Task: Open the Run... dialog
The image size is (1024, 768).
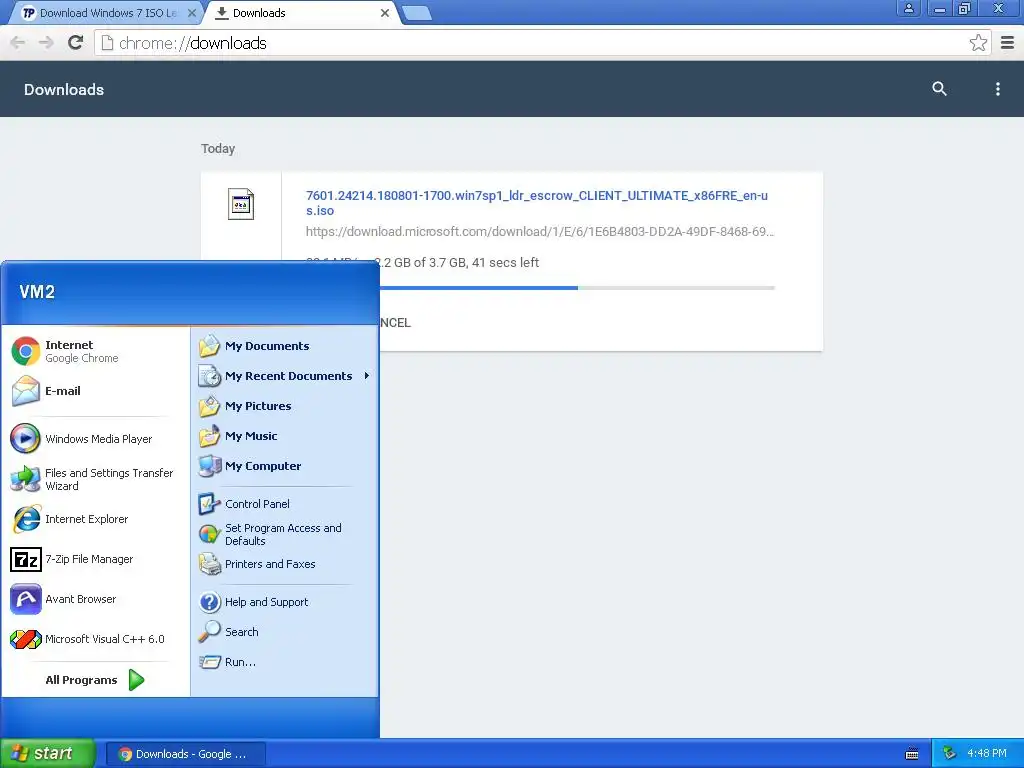Action: click(285, 662)
